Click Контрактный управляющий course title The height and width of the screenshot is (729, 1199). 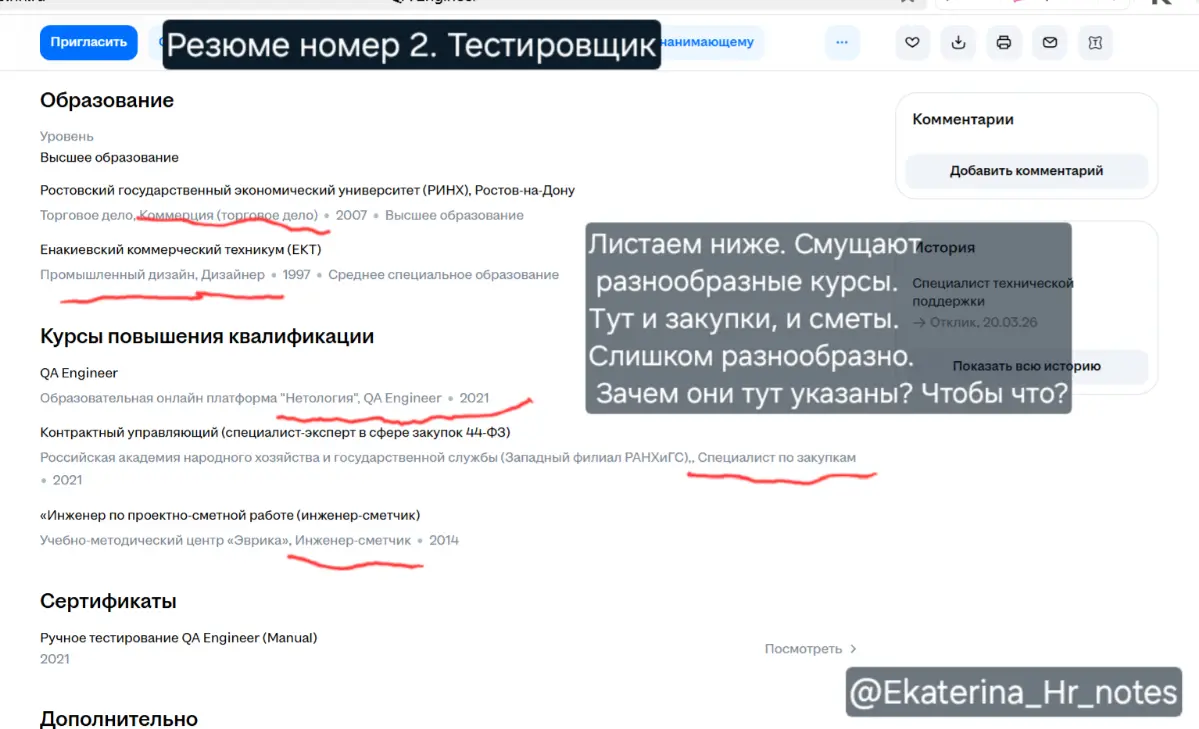click(x=275, y=433)
